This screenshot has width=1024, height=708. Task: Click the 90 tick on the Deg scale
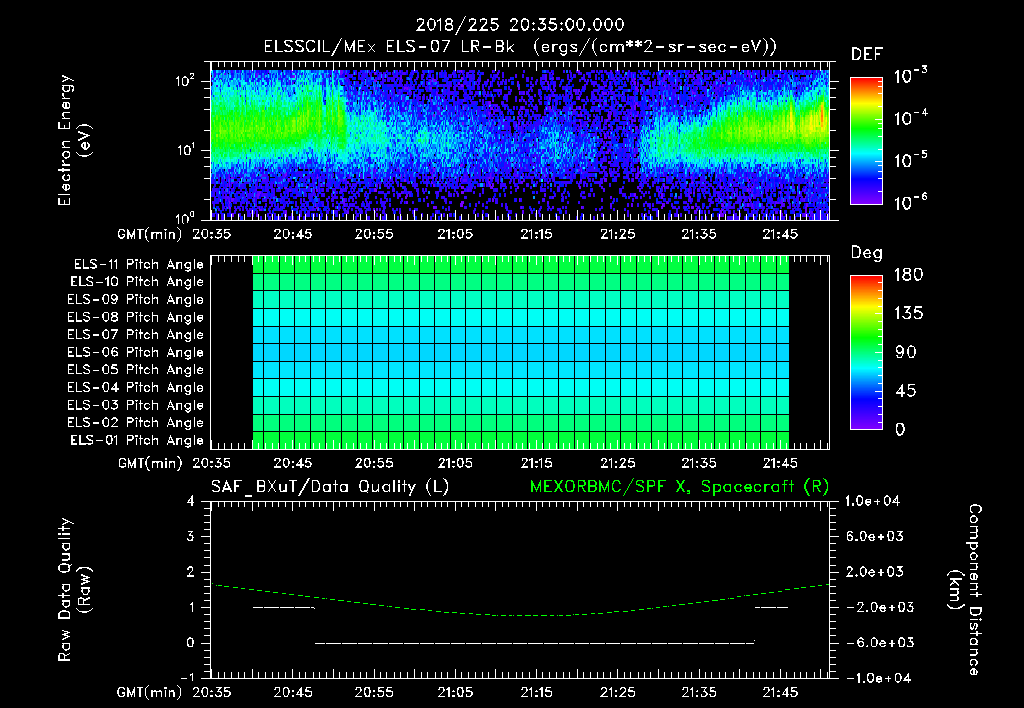906,352
